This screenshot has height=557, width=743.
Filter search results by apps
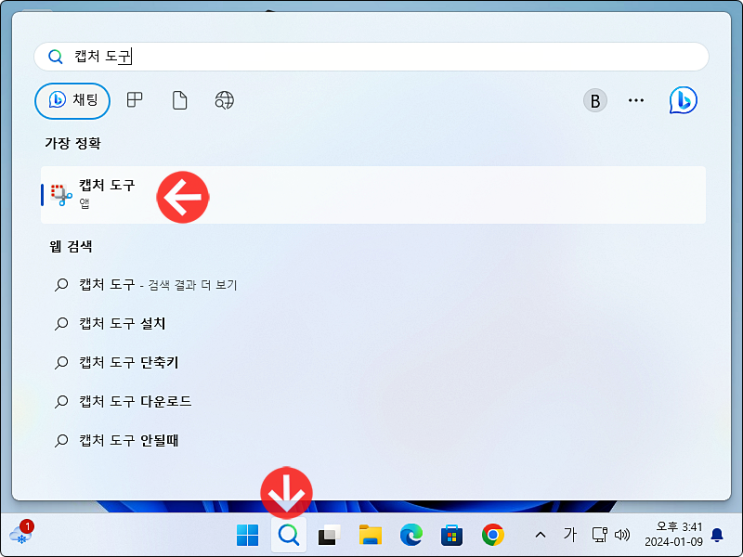coord(135,100)
